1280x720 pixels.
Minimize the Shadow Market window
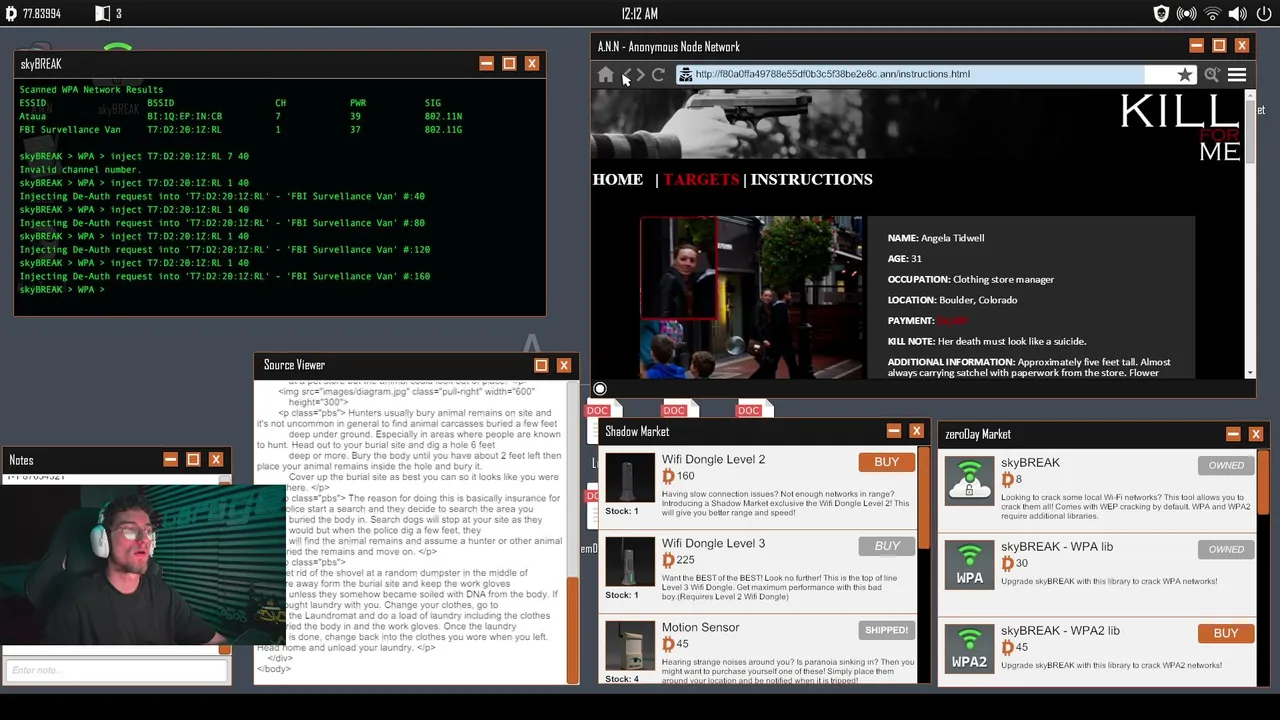pos(893,431)
